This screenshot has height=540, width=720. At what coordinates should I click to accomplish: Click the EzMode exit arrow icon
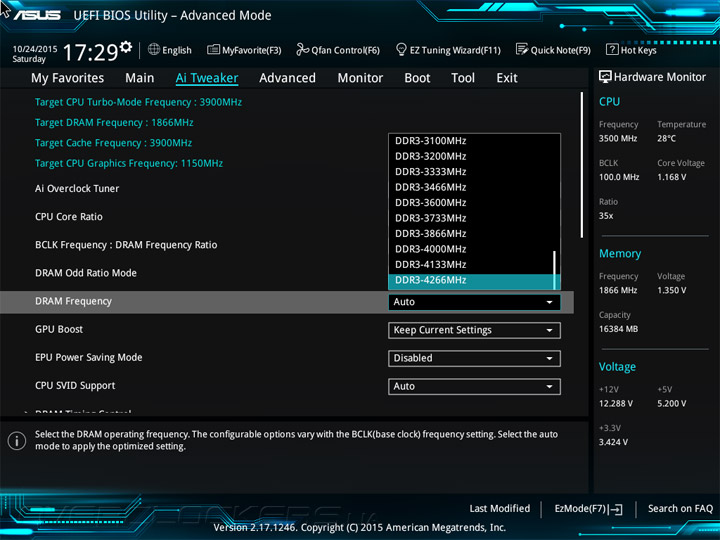click(x=615, y=509)
